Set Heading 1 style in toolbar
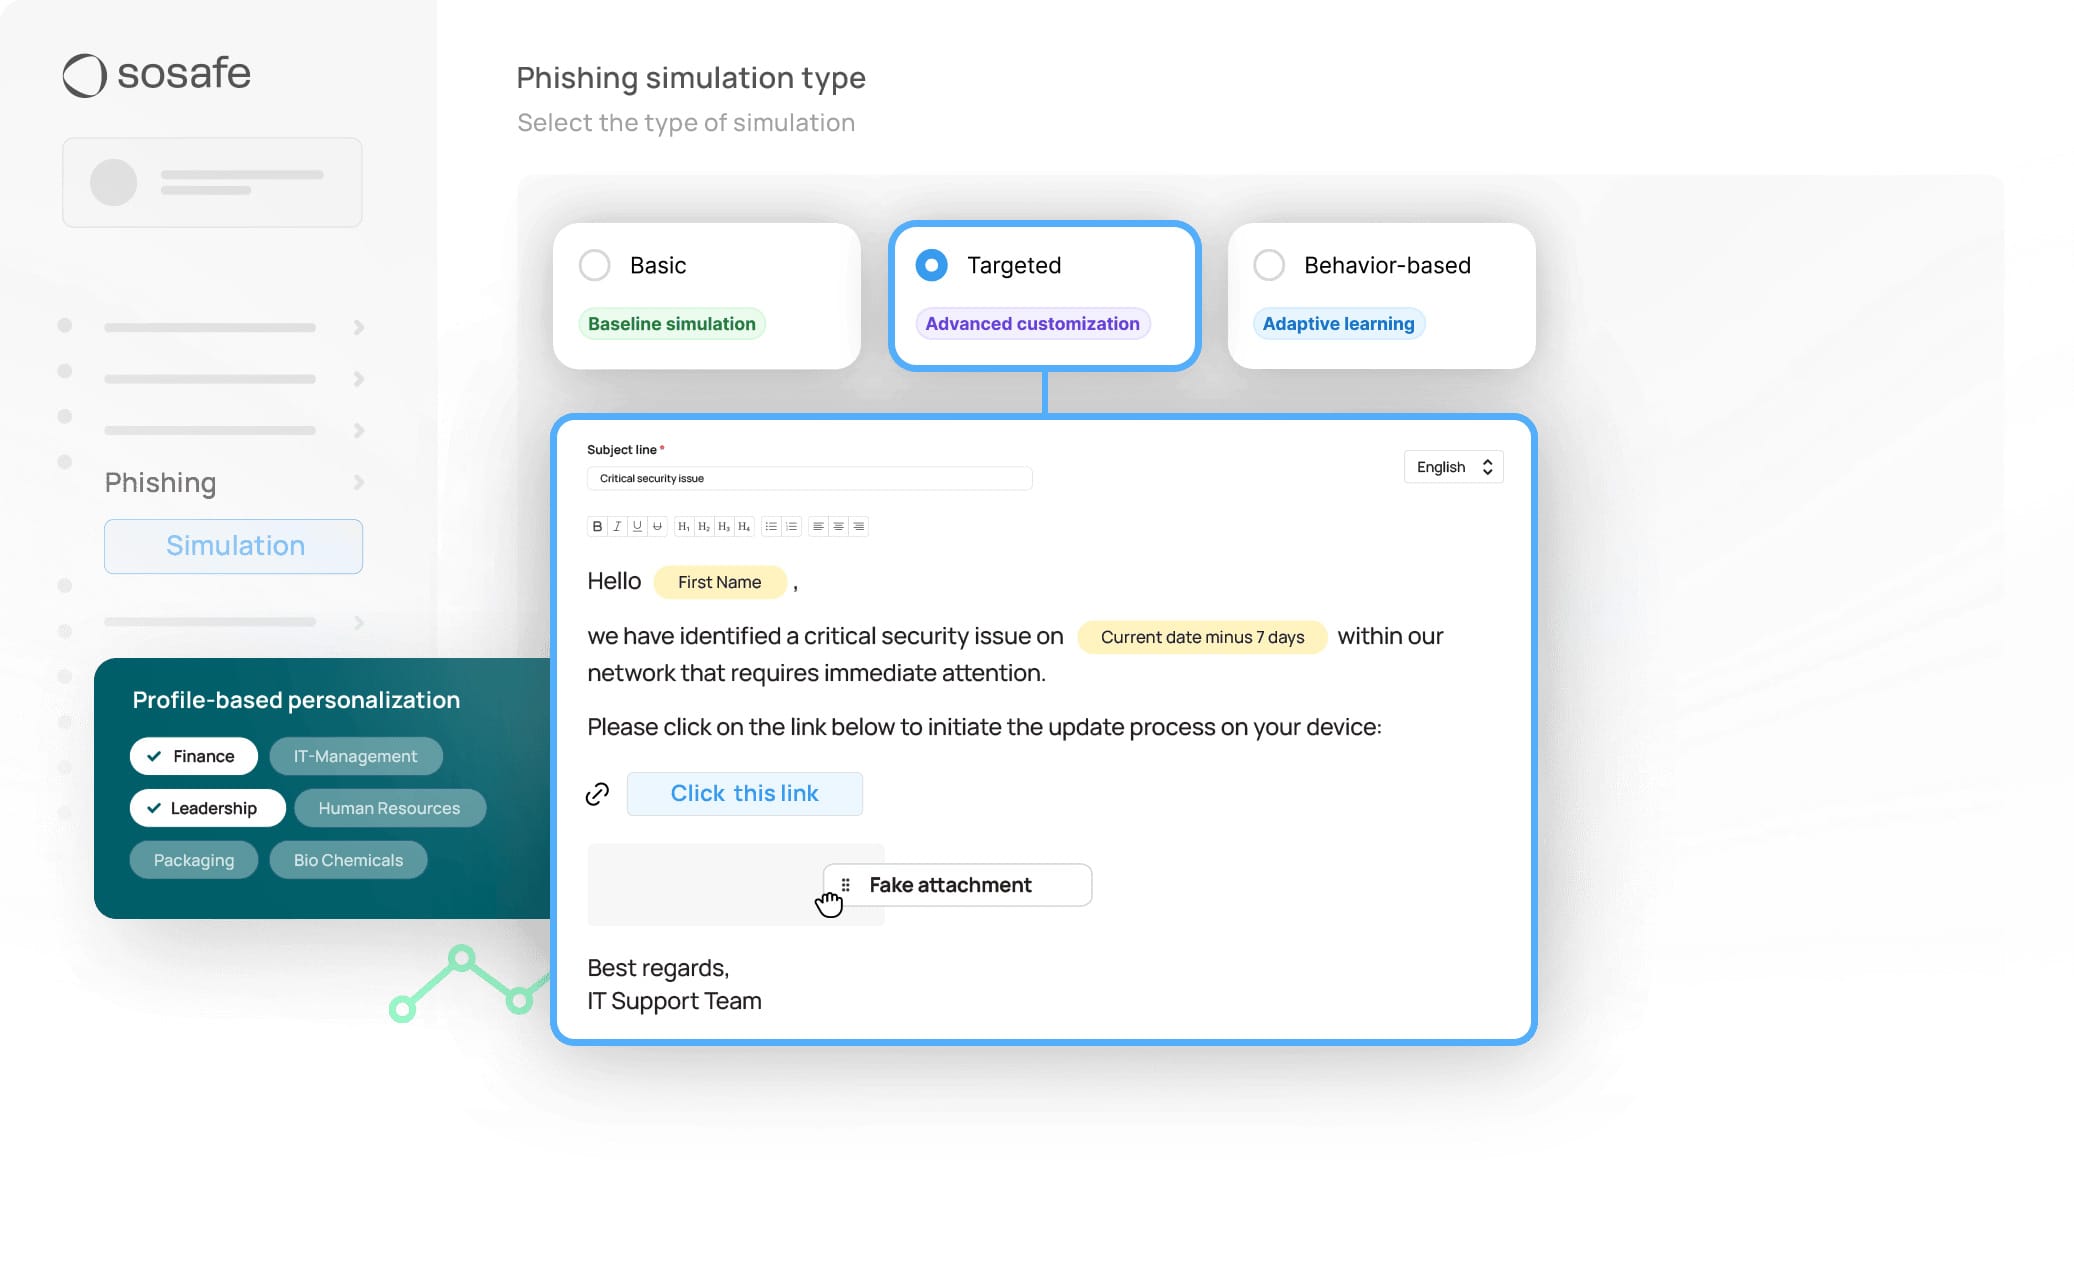2074x1288 pixels. (684, 526)
